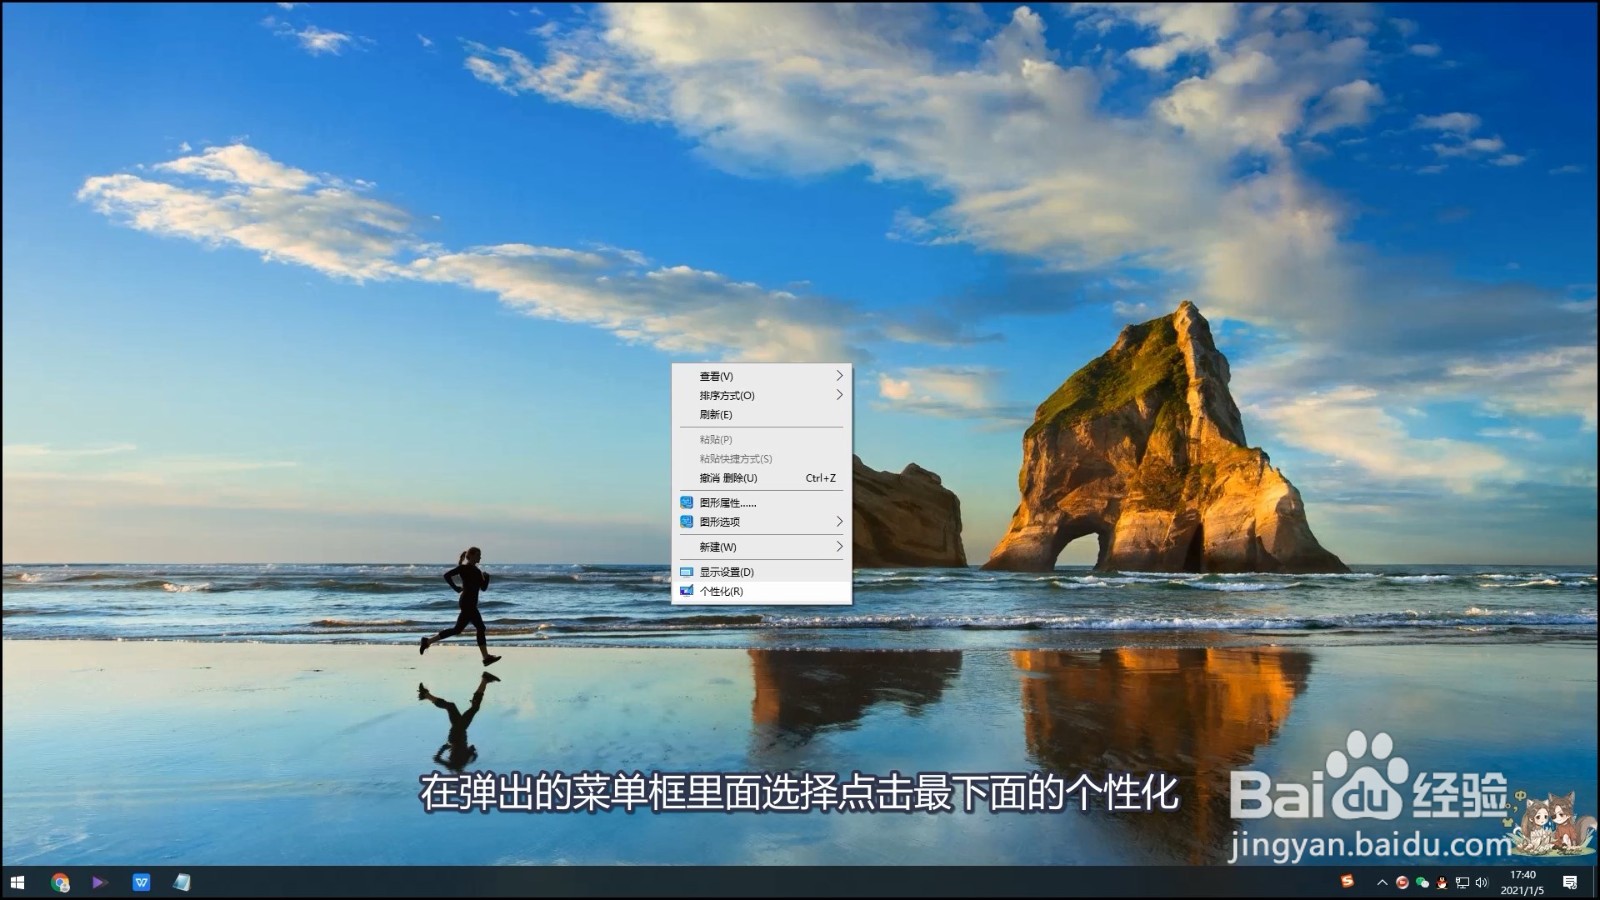Image resolution: width=1600 pixels, height=900 pixels.
Task: Click the clock to open the calendar
Action: click(x=1521, y=882)
